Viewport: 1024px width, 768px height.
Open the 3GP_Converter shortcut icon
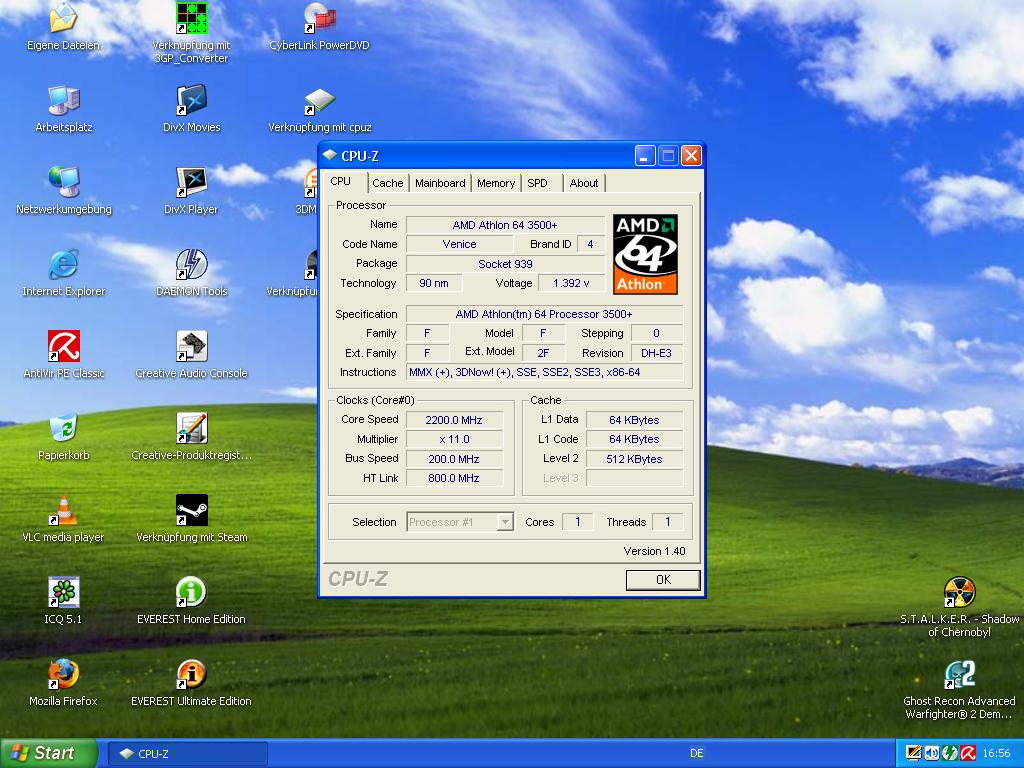pyautogui.click(x=191, y=18)
